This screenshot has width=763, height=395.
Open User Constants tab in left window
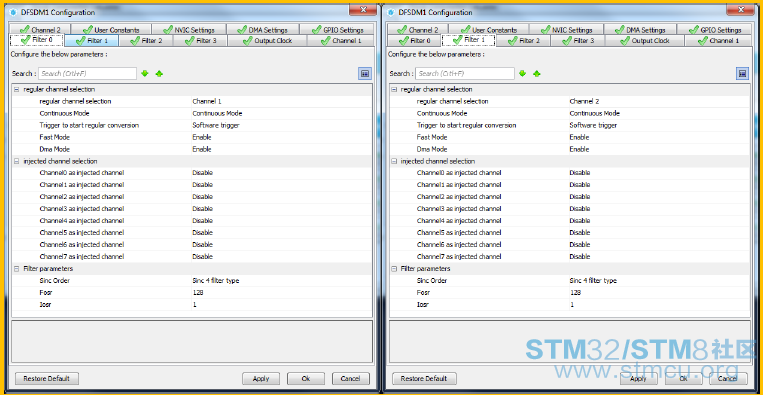[111, 30]
